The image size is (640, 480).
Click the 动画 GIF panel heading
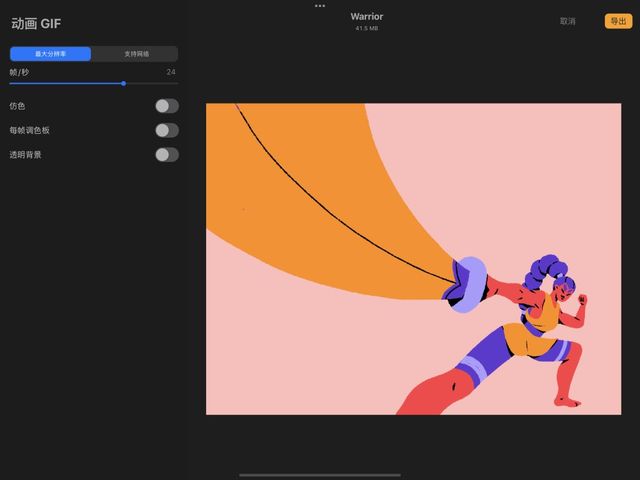point(36,23)
